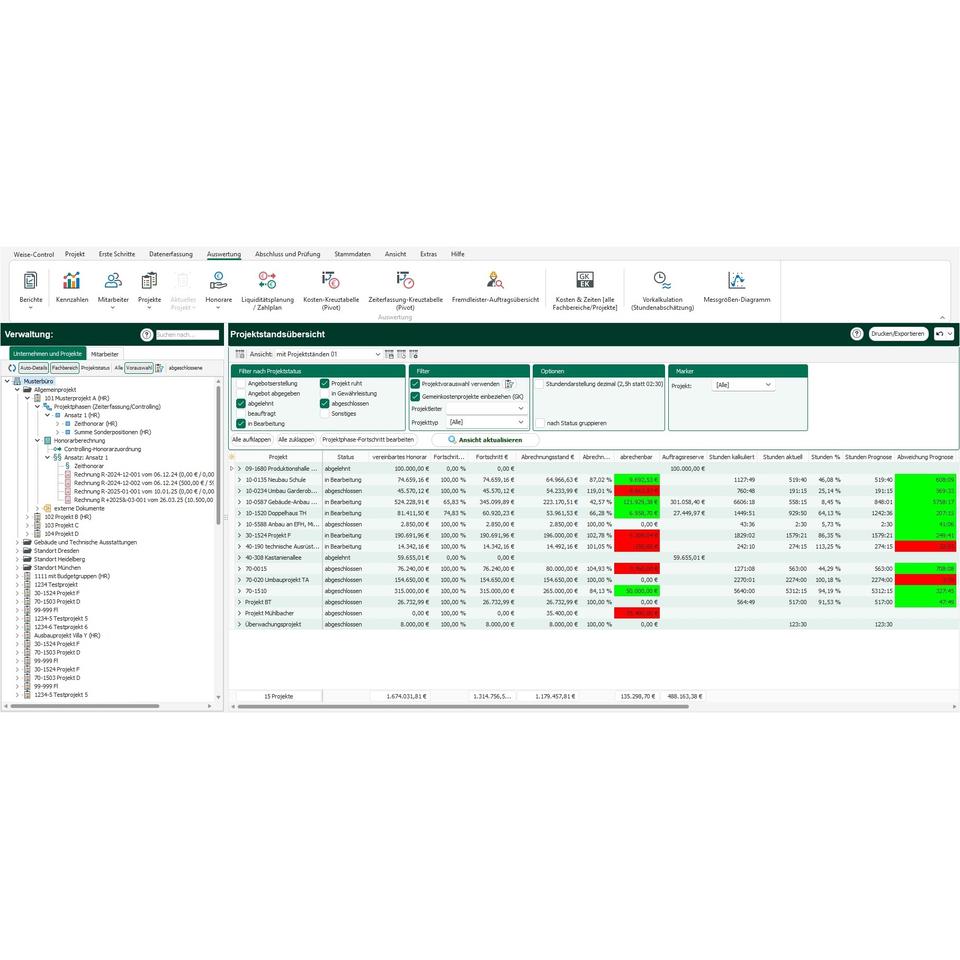Uncheck the Projekt ruht checkbox
This screenshot has width=960, height=960.
click(x=324, y=384)
